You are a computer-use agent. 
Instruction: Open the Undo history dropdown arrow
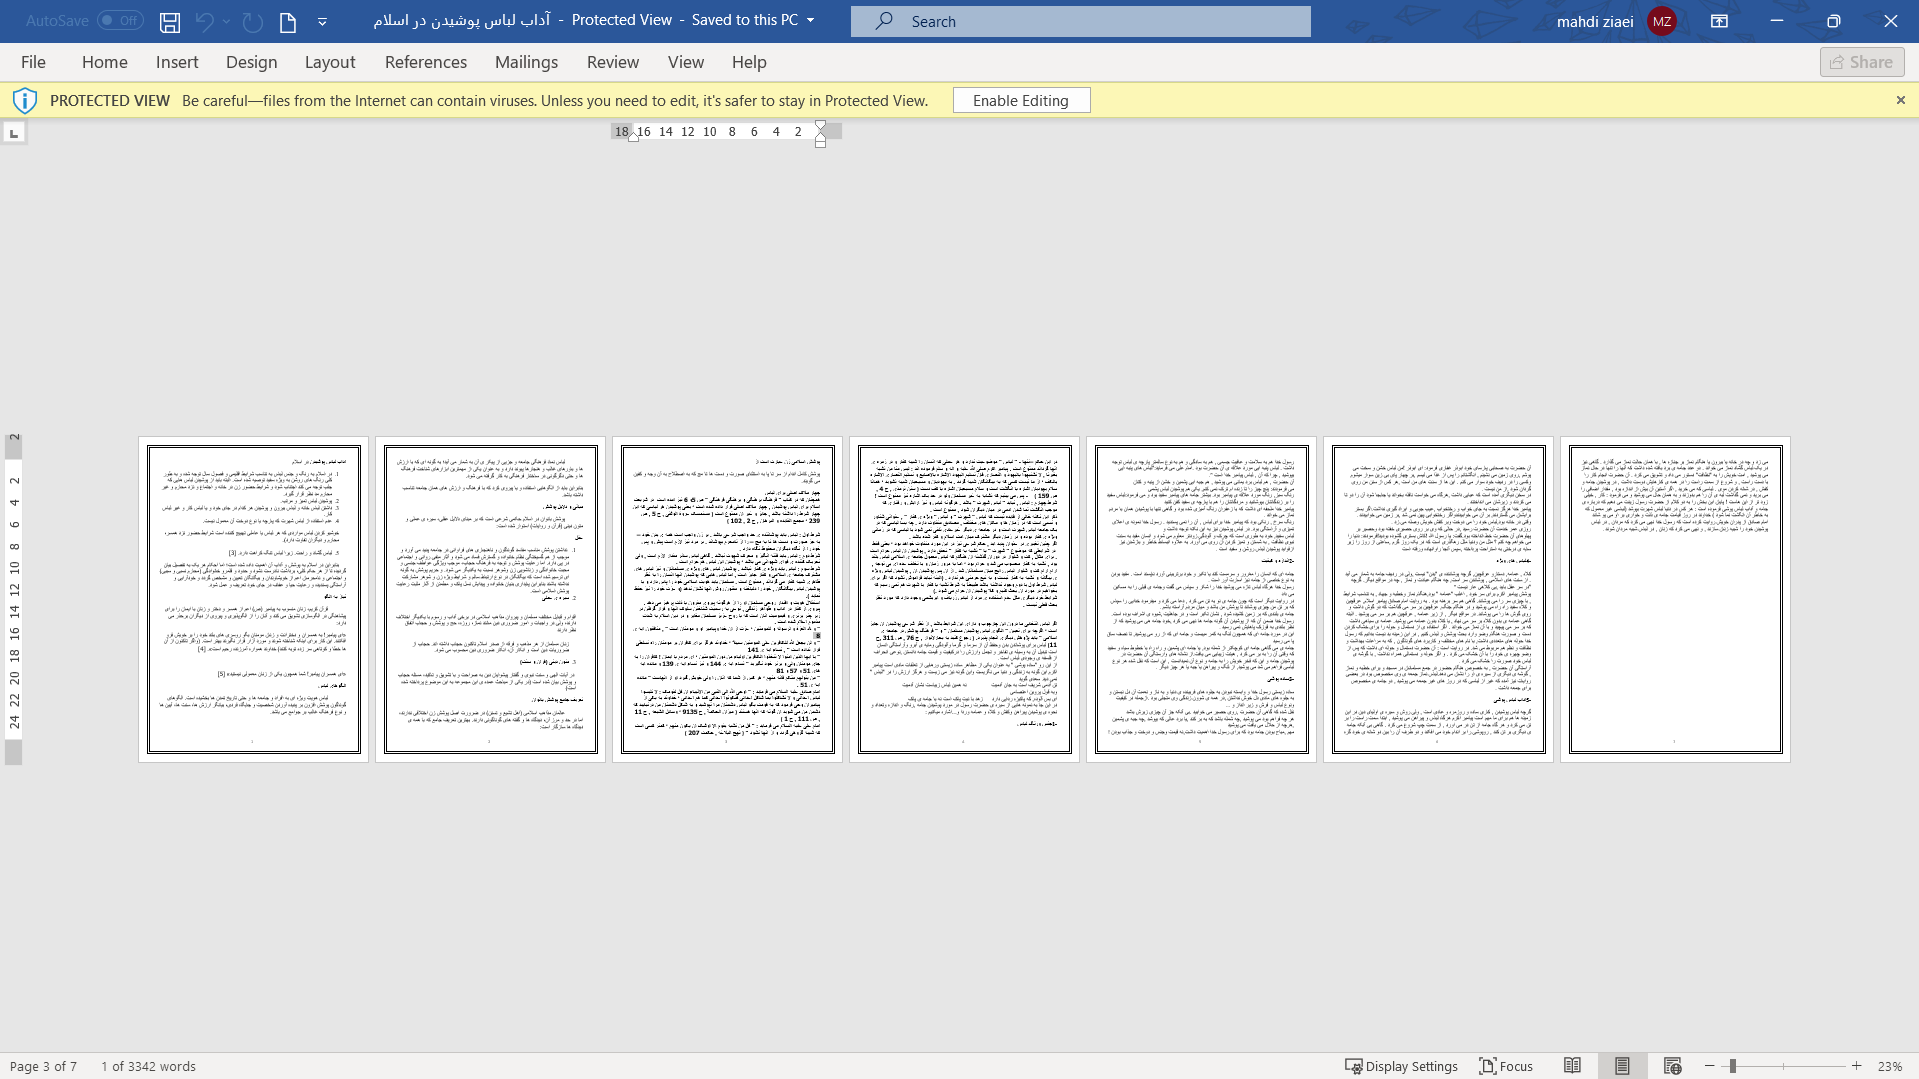227,21
